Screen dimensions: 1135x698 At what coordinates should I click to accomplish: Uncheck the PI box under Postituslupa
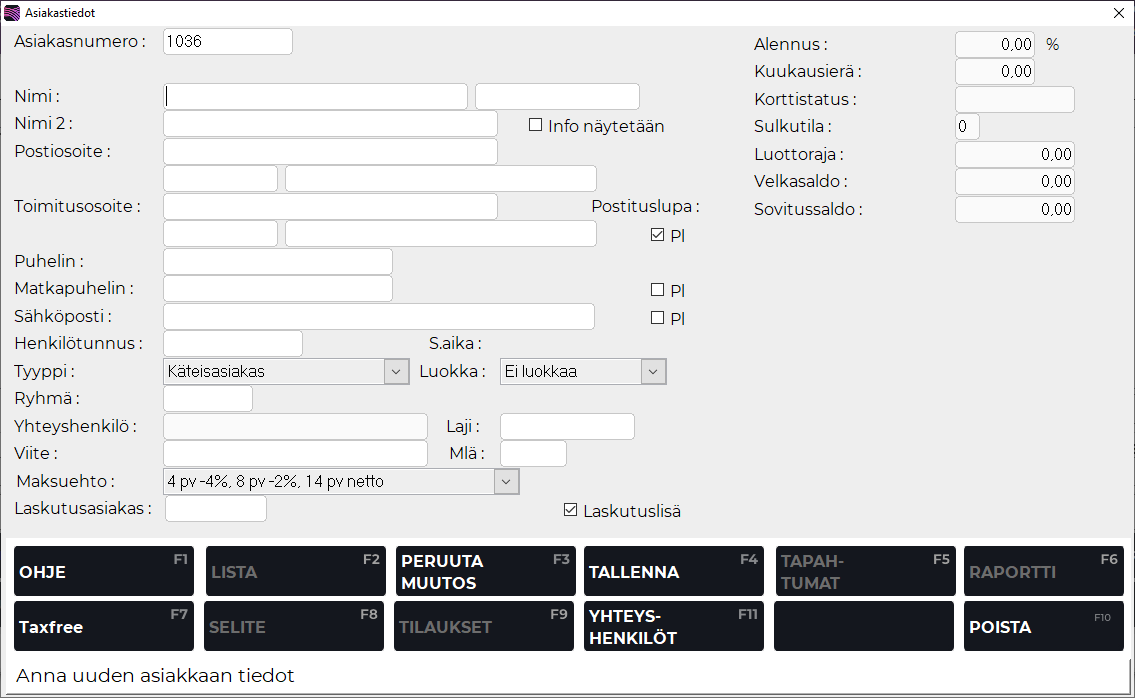pyautogui.click(x=658, y=234)
